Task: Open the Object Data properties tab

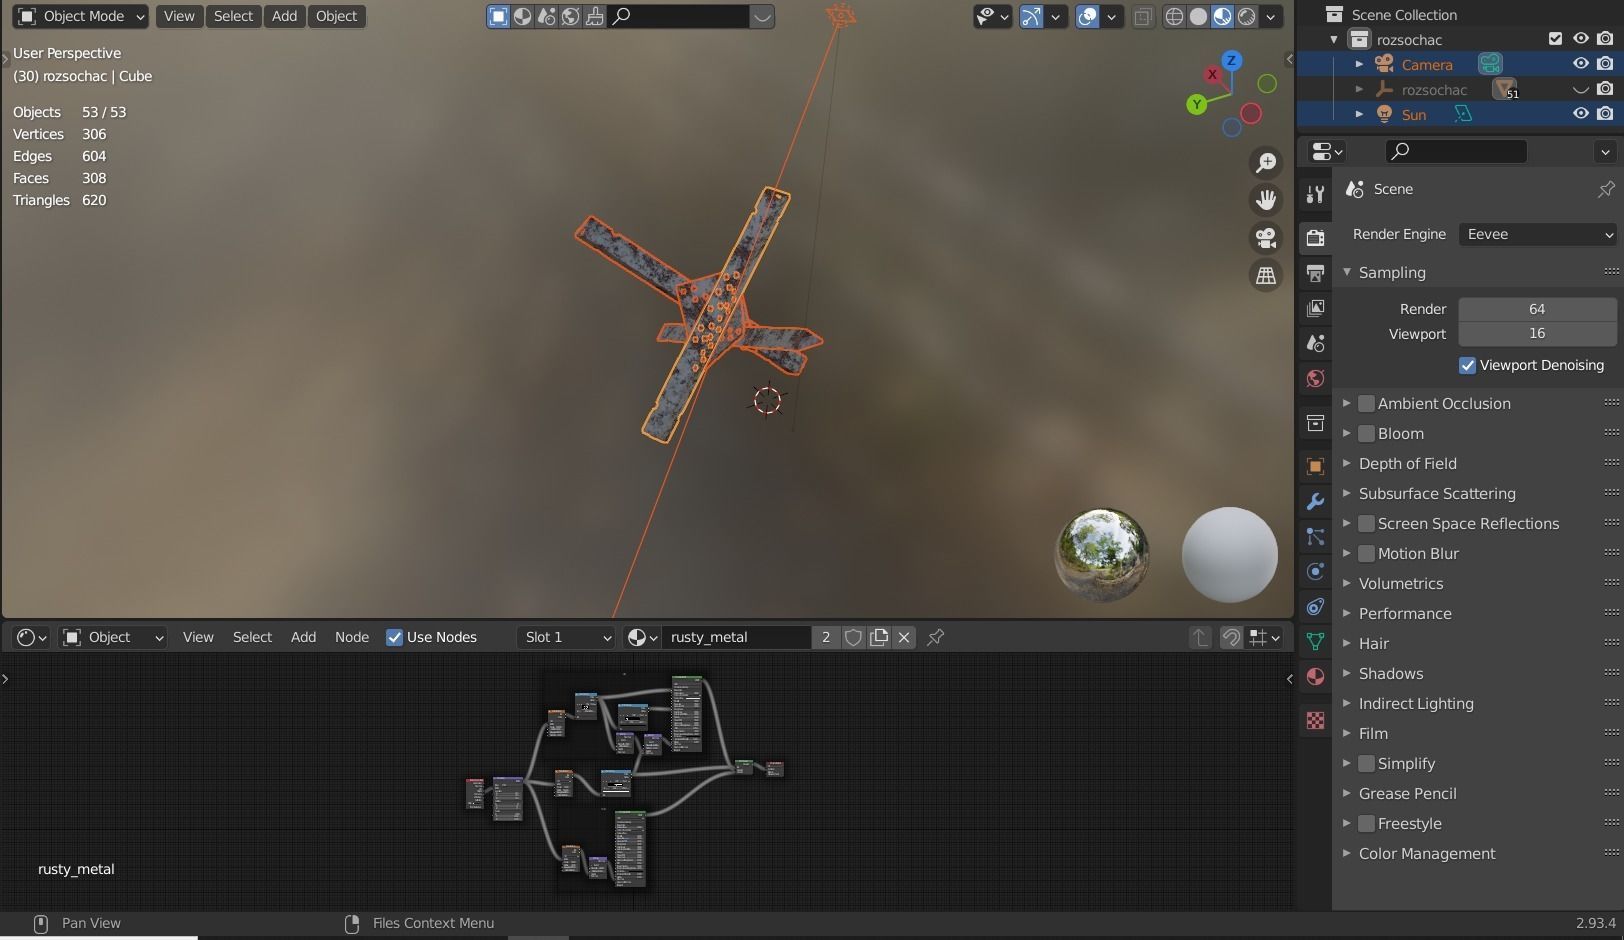Action: tap(1315, 641)
